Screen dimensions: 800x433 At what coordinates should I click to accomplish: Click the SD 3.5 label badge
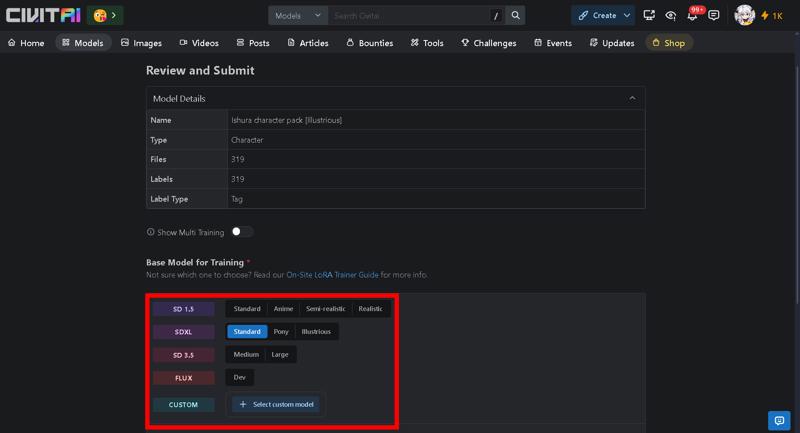183,355
